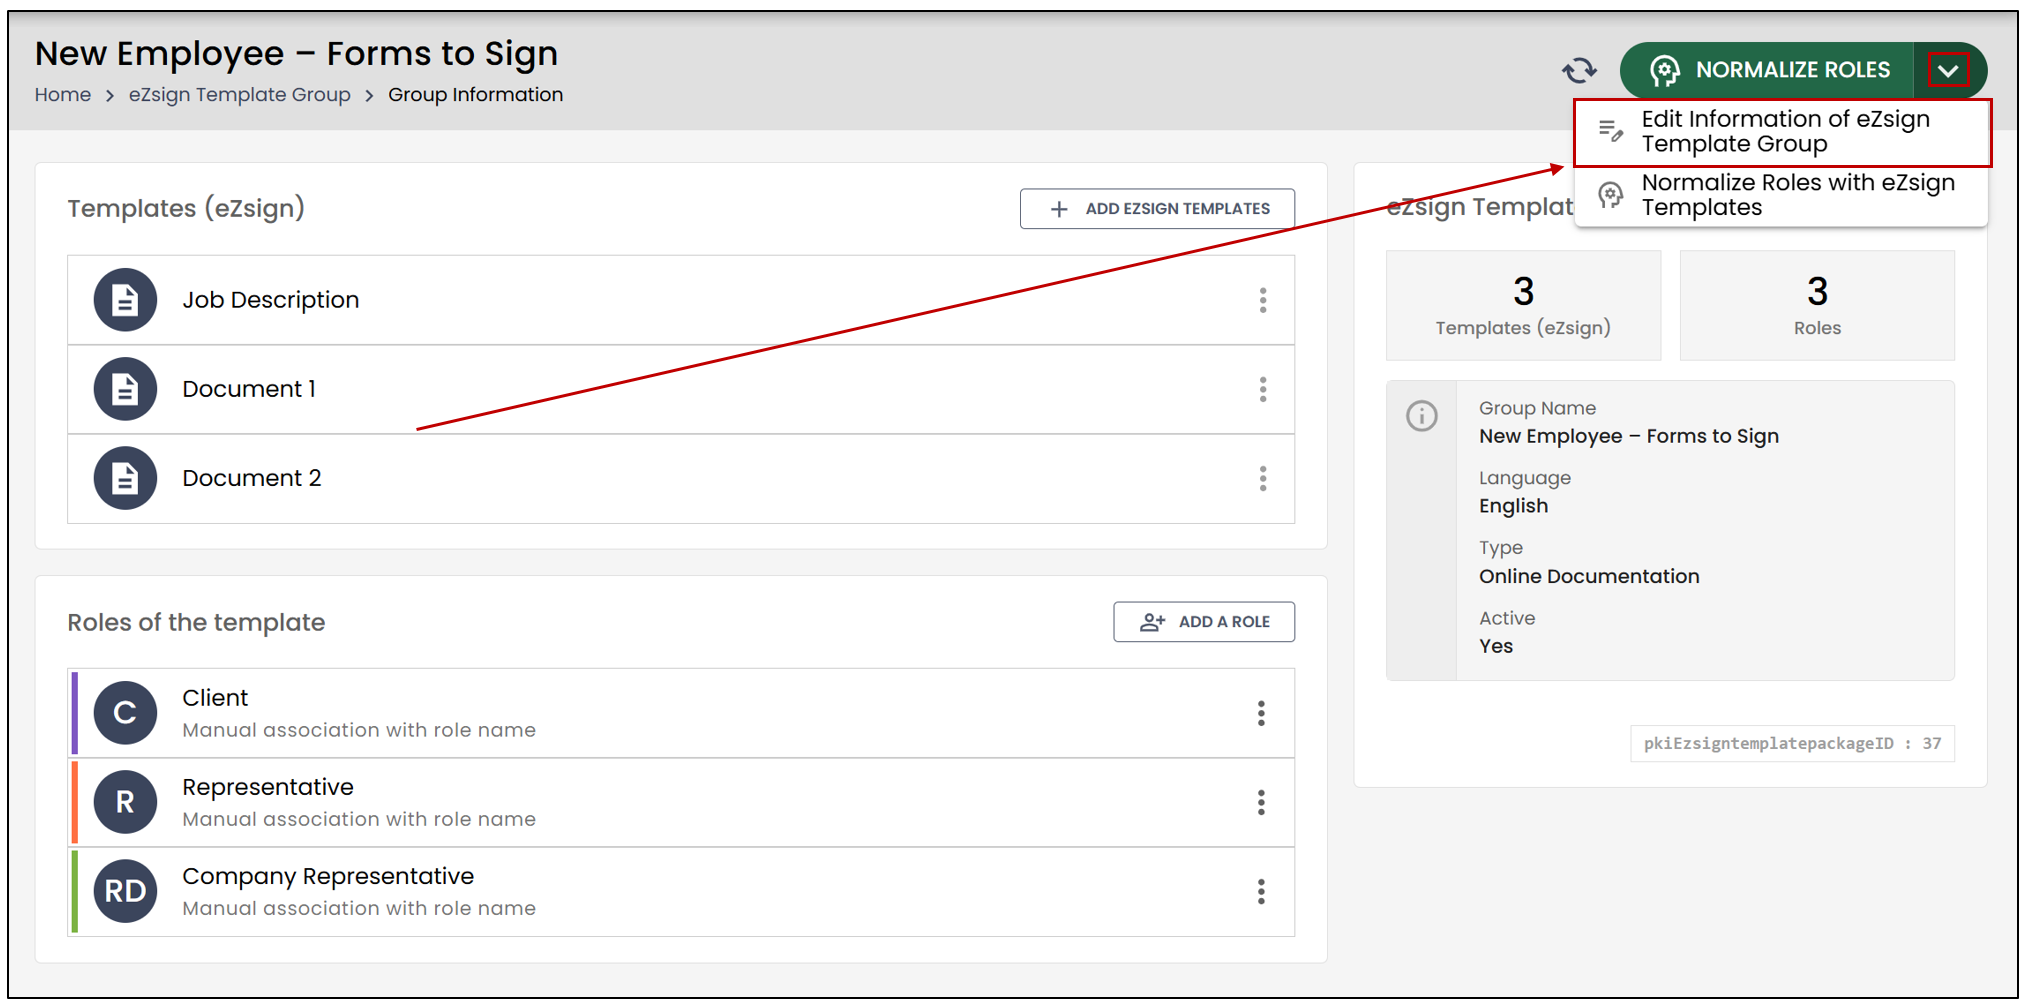
Task: Click the 3 Roles counter tile
Action: pyautogui.click(x=1817, y=305)
